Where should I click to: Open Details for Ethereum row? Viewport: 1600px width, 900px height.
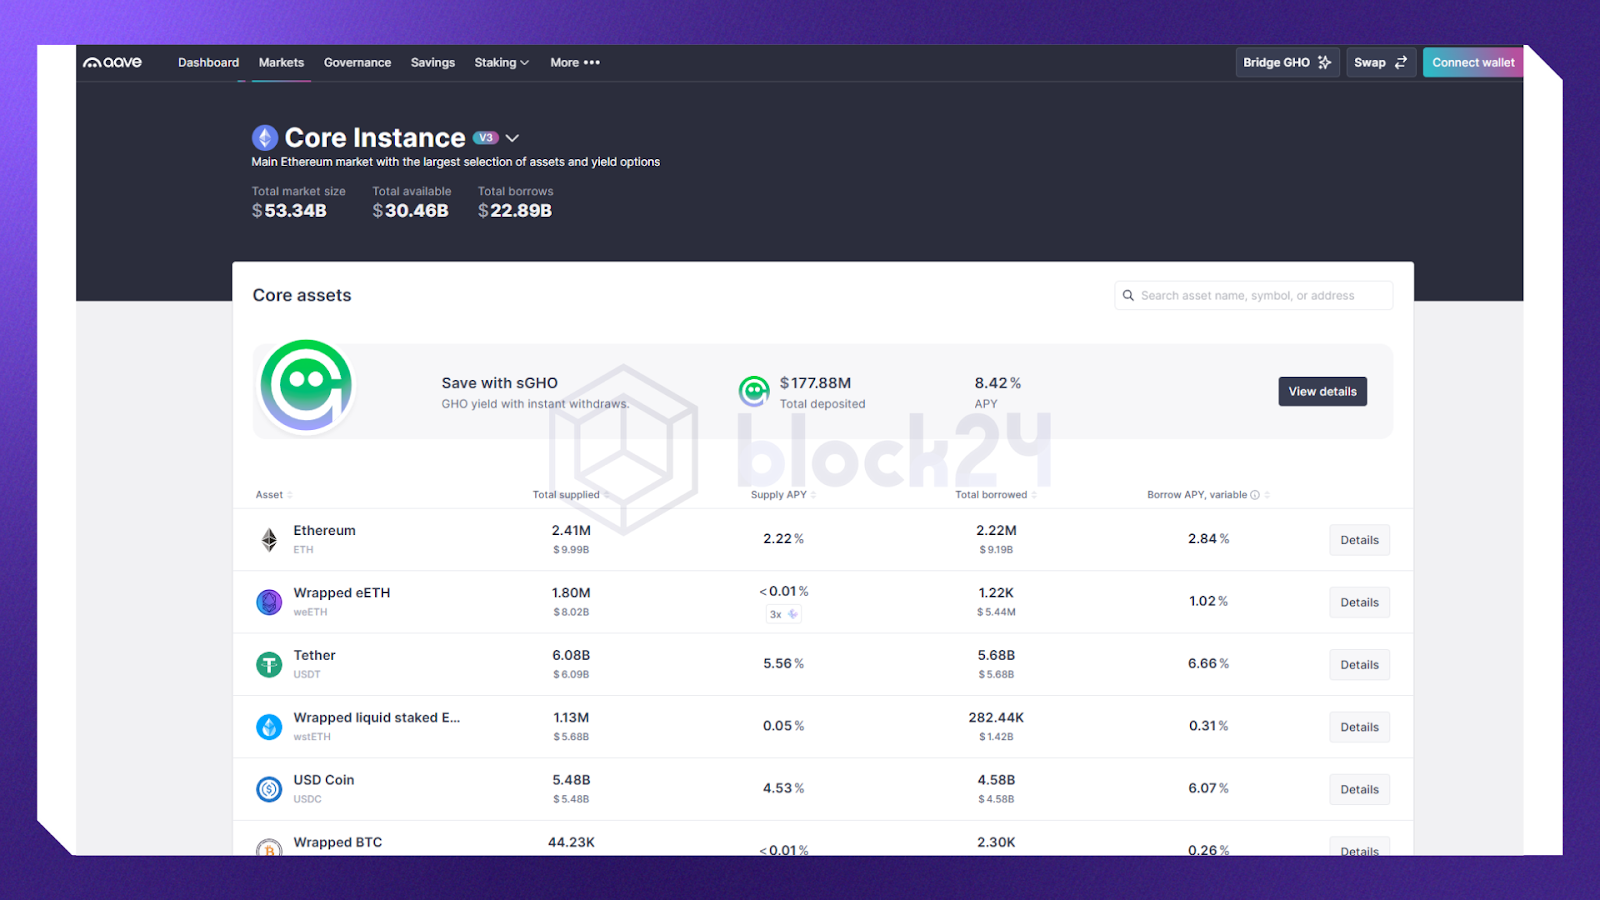click(1359, 540)
